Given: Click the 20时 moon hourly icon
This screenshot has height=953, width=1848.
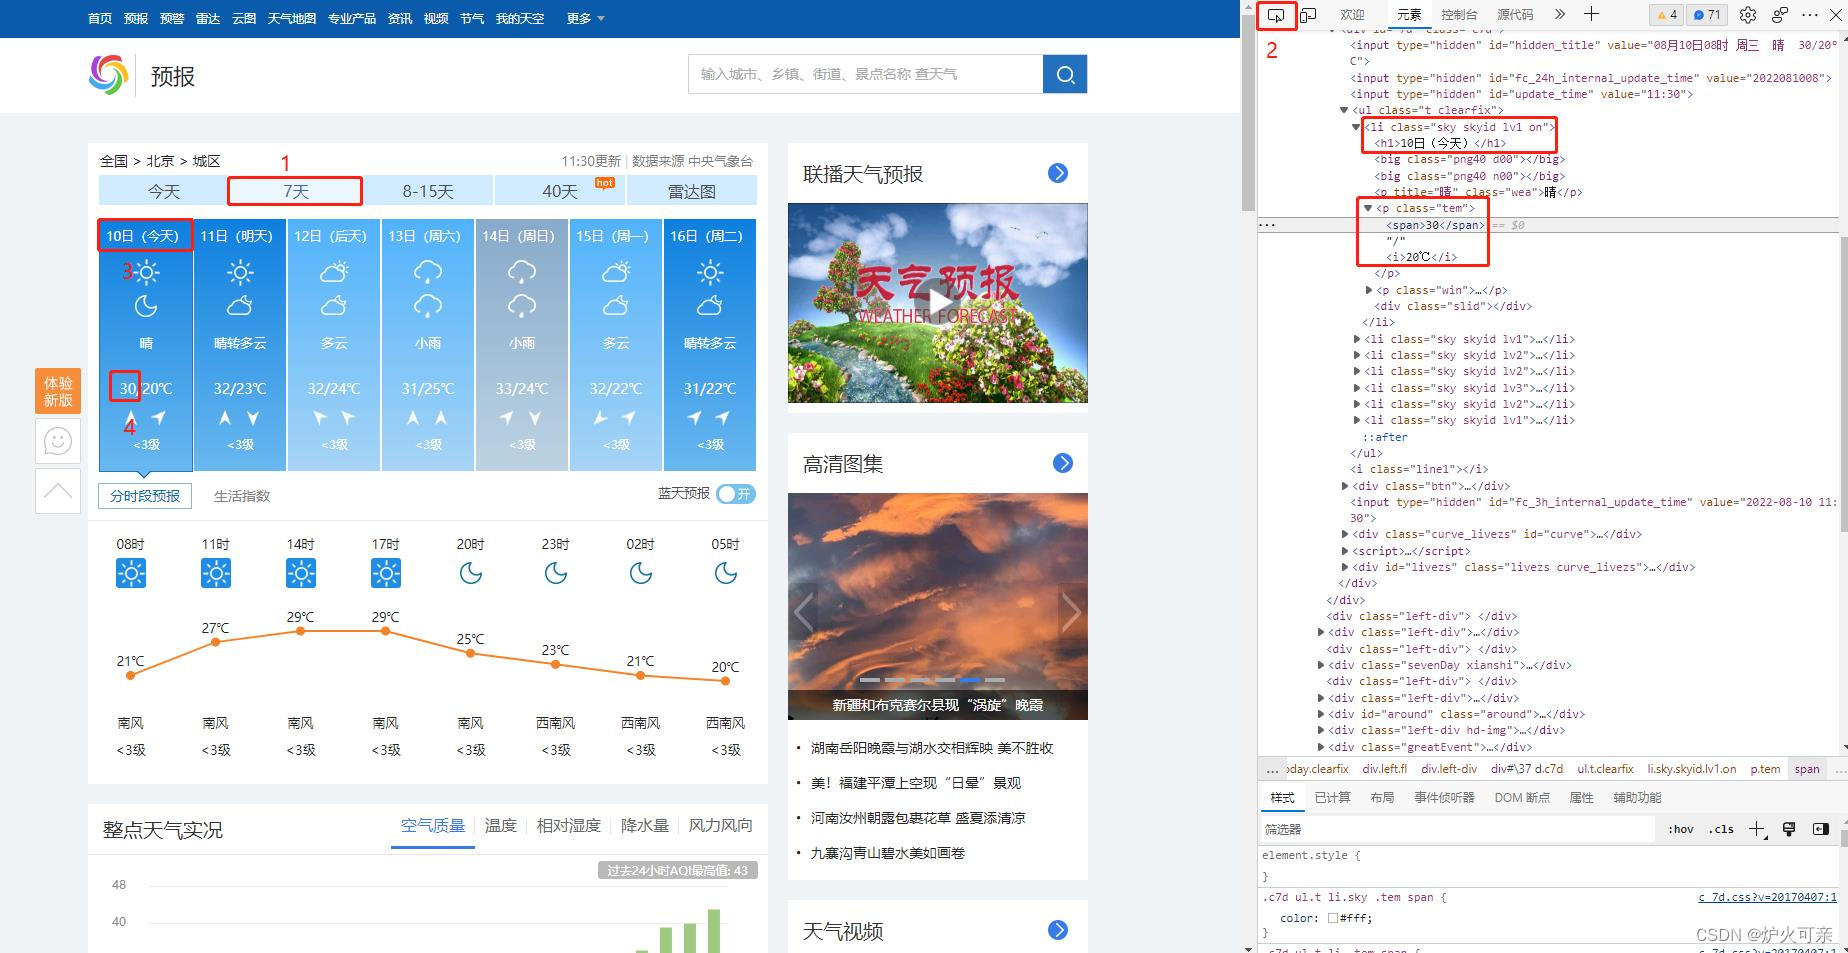Looking at the screenshot, I should coord(471,573).
